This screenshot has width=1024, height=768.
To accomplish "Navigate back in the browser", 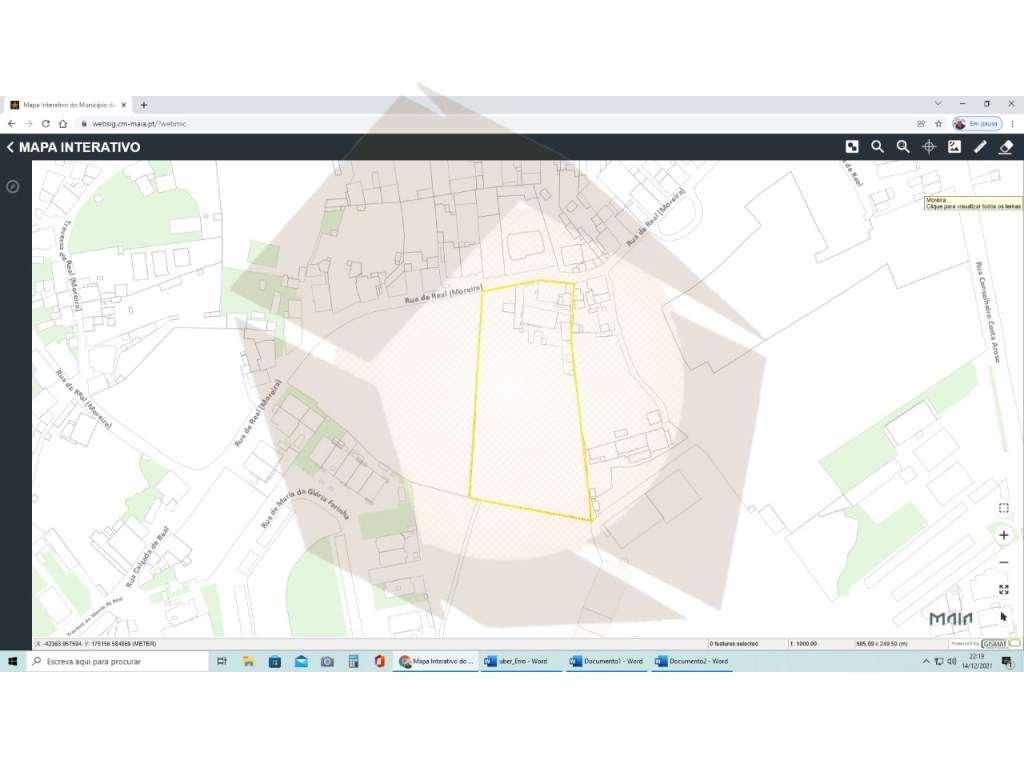I will [x=11, y=123].
